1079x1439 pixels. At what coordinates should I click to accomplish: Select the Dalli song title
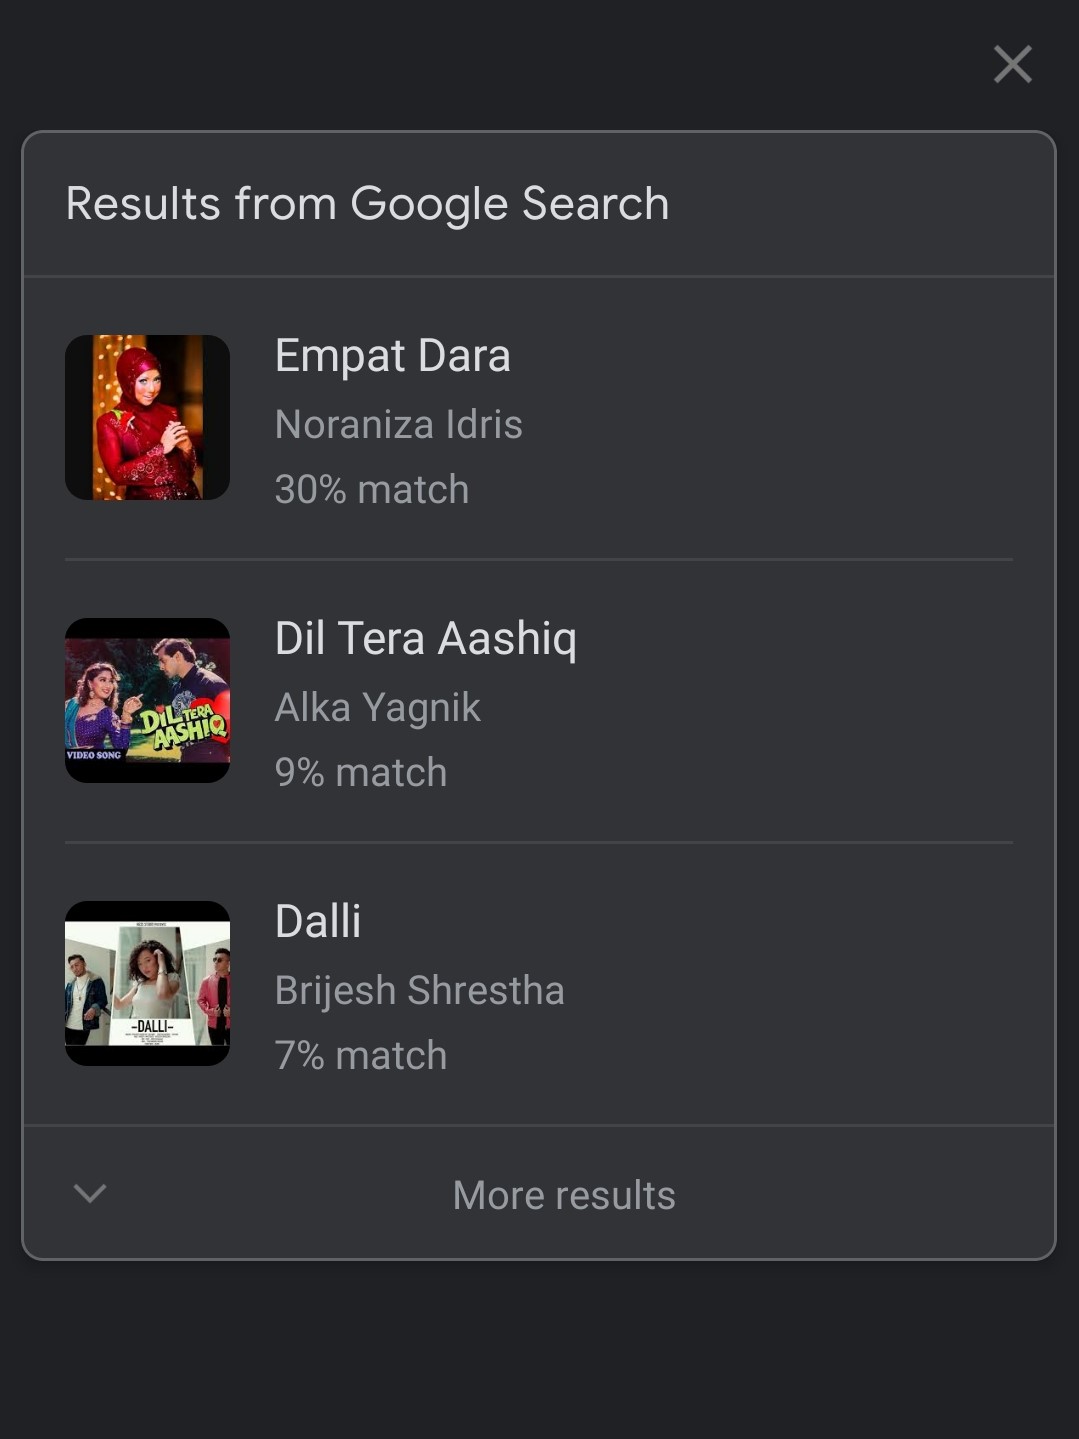pos(318,921)
